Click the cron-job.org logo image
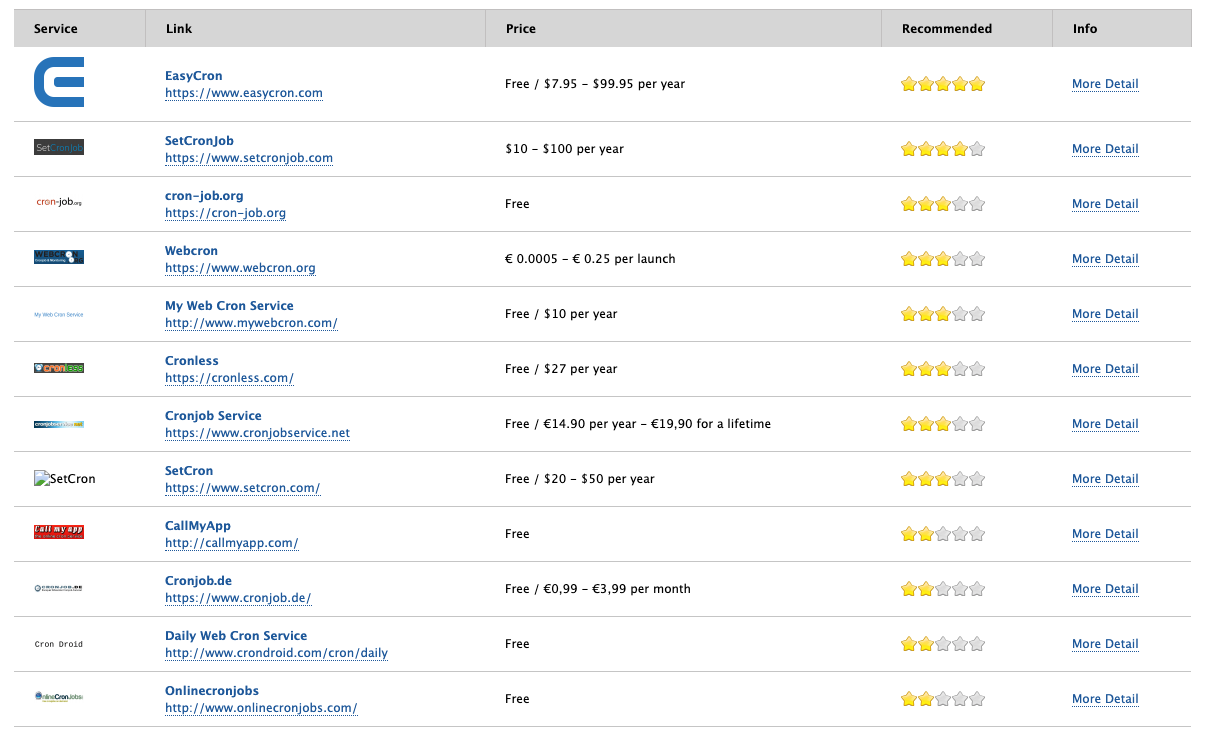This screenshot has width=1211, height=747. [59, 203]
